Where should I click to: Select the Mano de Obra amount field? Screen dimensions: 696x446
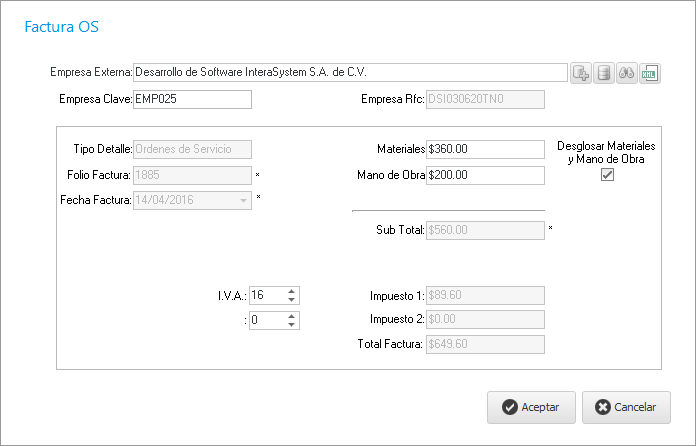(x=484, y=175)
